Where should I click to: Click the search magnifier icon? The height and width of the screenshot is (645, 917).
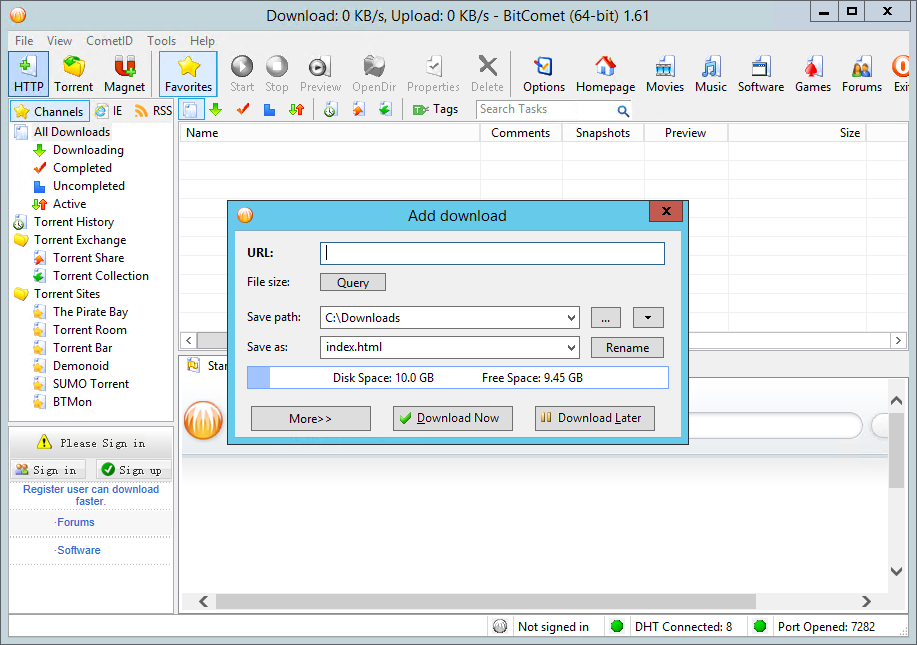tap(623, 111)
